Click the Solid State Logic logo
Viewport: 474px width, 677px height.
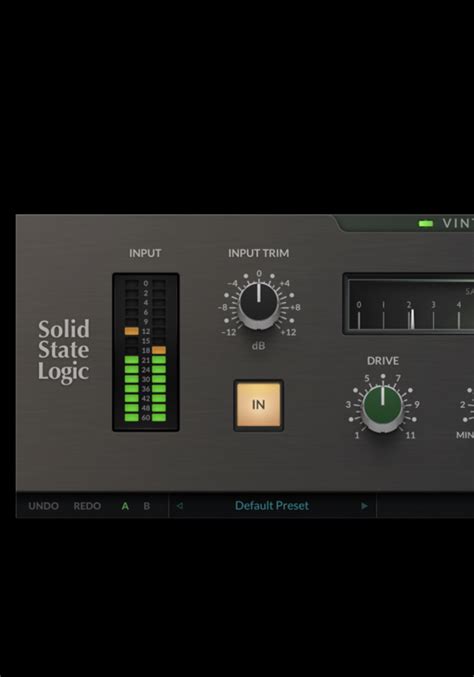pos(63,351)
